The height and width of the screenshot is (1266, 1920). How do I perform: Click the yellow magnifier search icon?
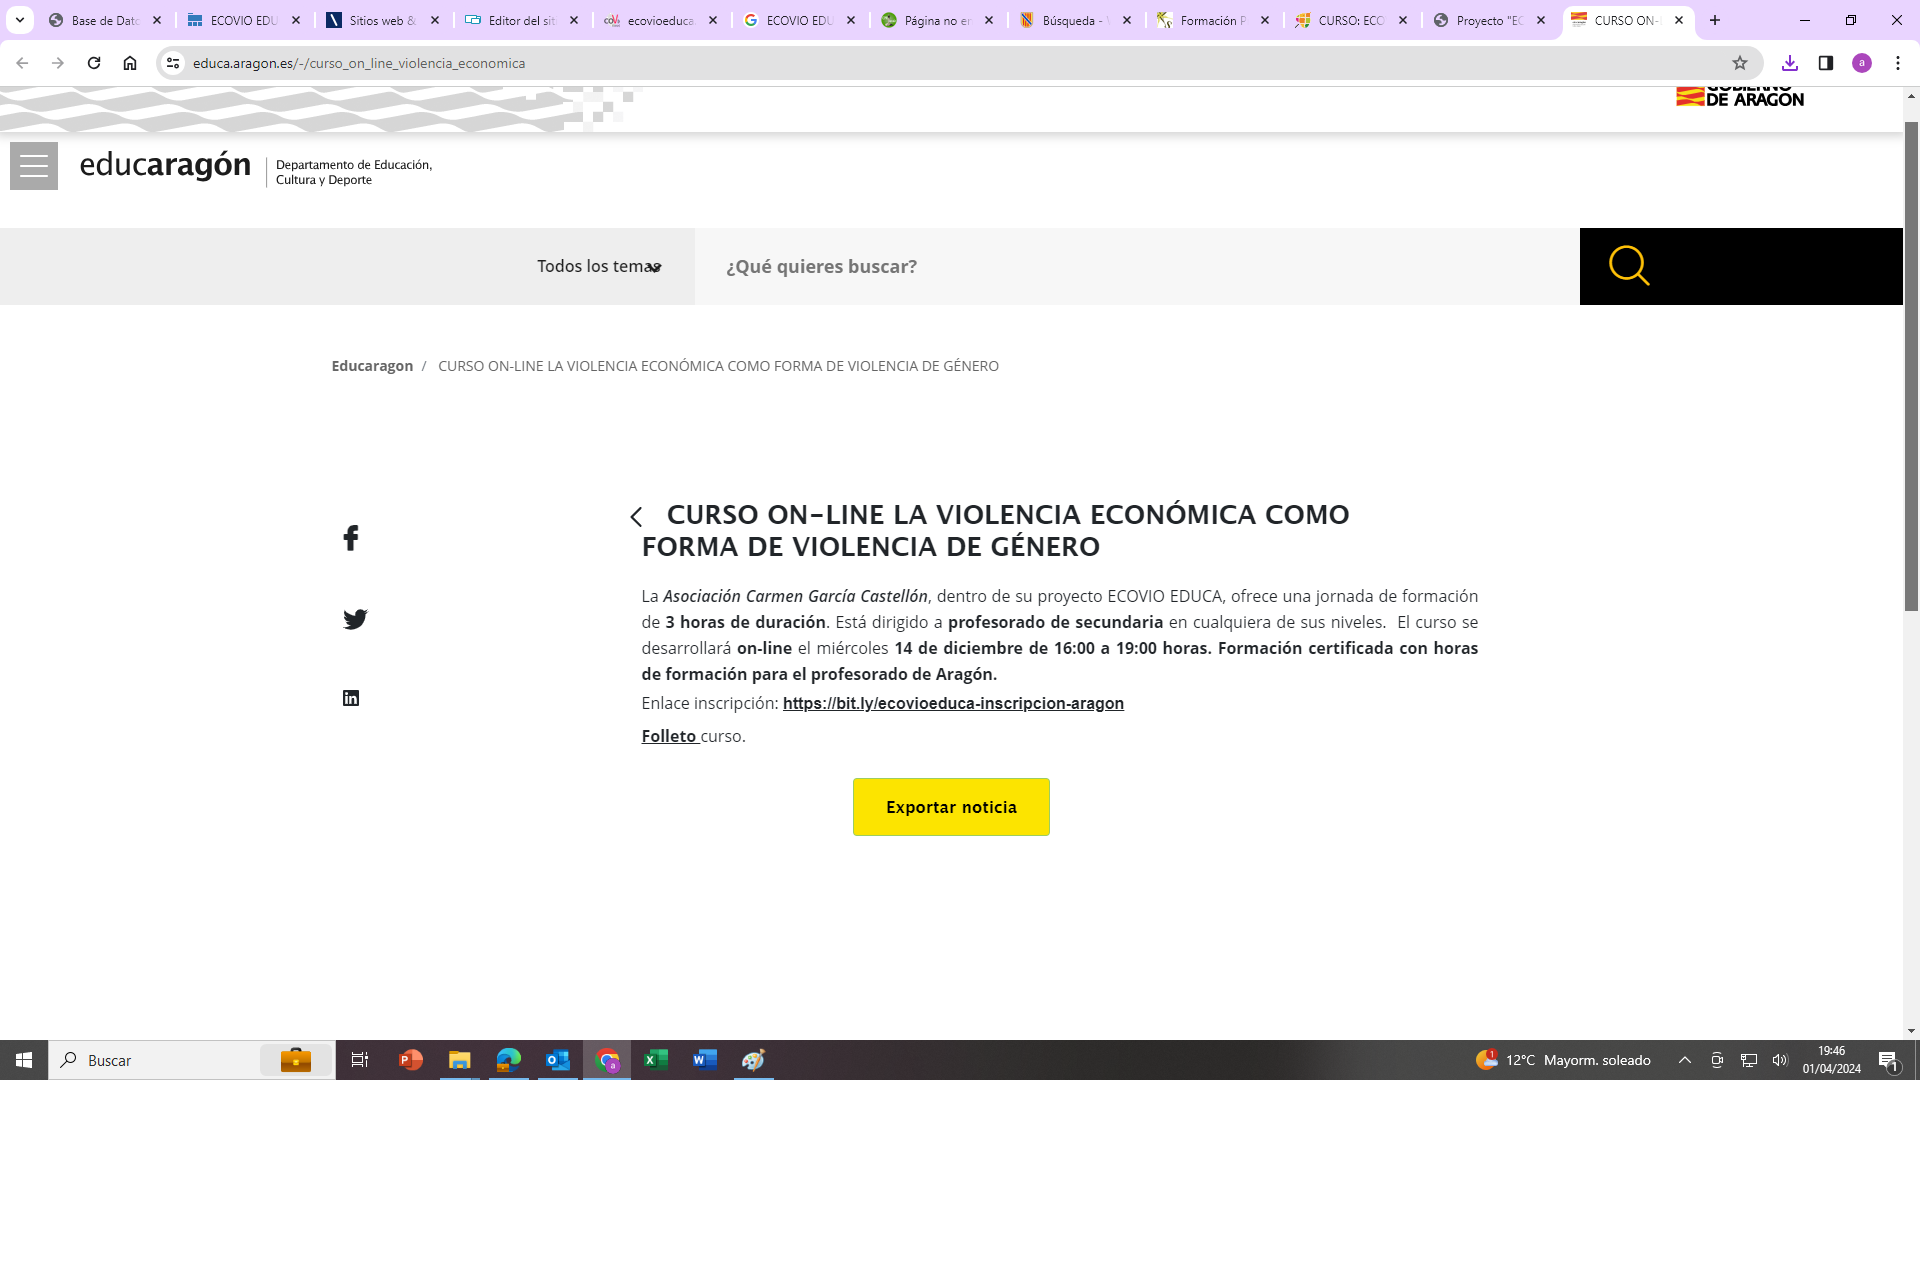(1628, 266)
